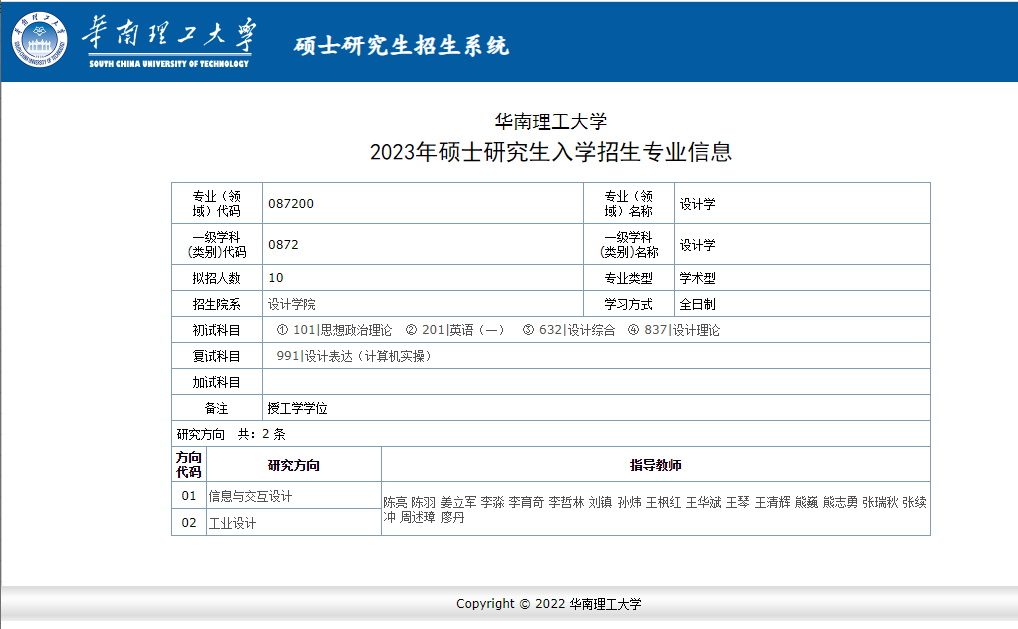Select research direction 信息与交互设计
Viewport: 1018px width, 629px height.
click(x=250, y=496)
